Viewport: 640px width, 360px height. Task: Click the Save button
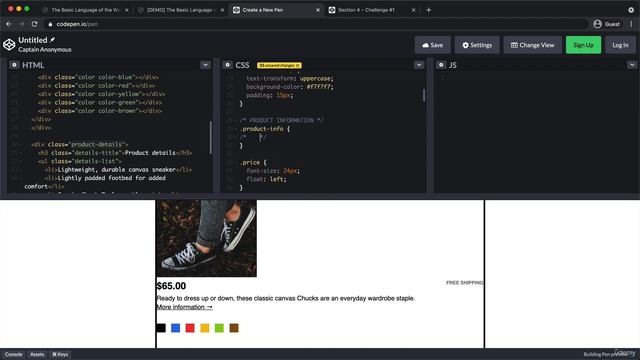click(433, 45)
